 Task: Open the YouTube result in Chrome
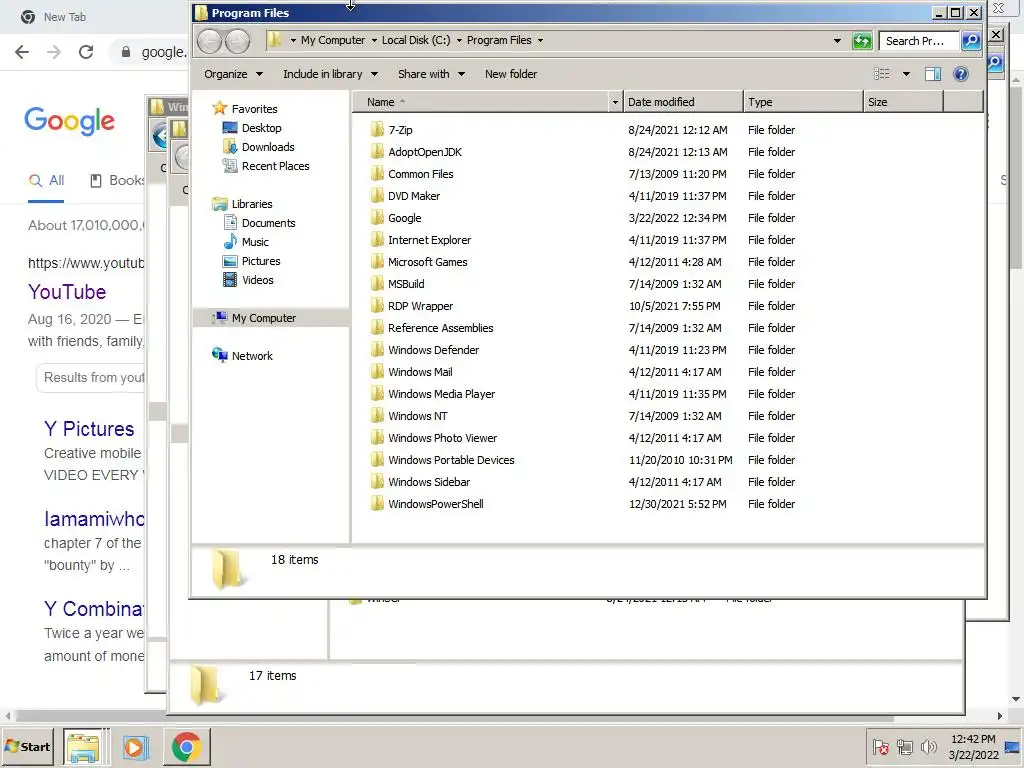tap(67, 292)
